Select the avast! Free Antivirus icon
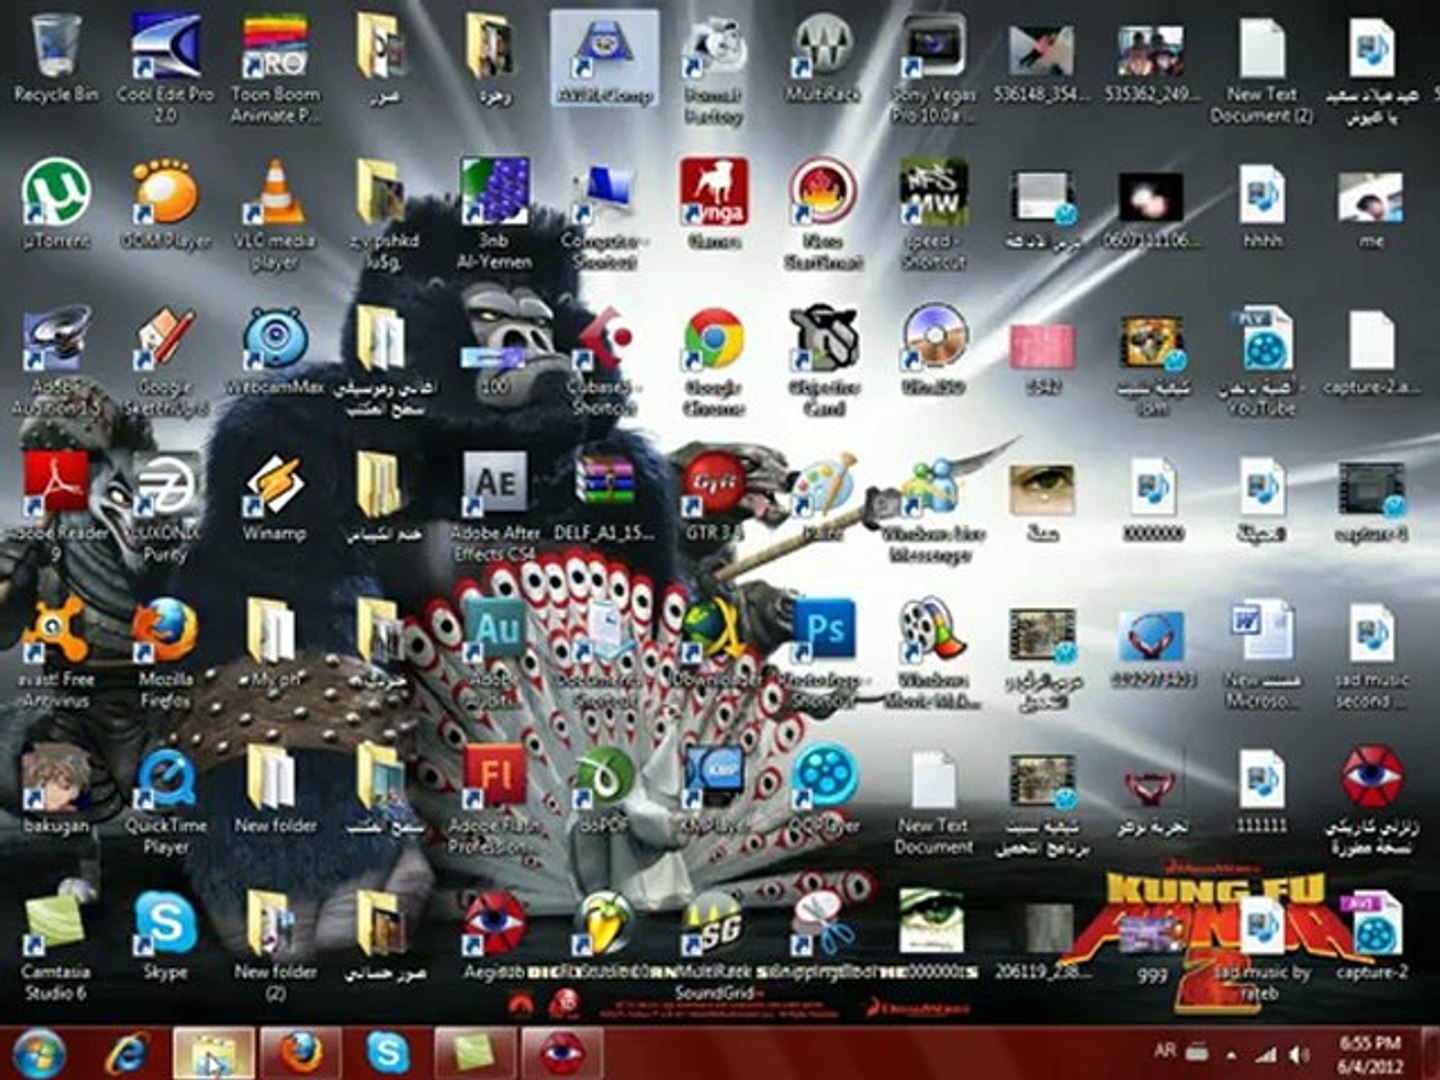The height and width of the screenshot is (1080, 1440). (56, 652)
